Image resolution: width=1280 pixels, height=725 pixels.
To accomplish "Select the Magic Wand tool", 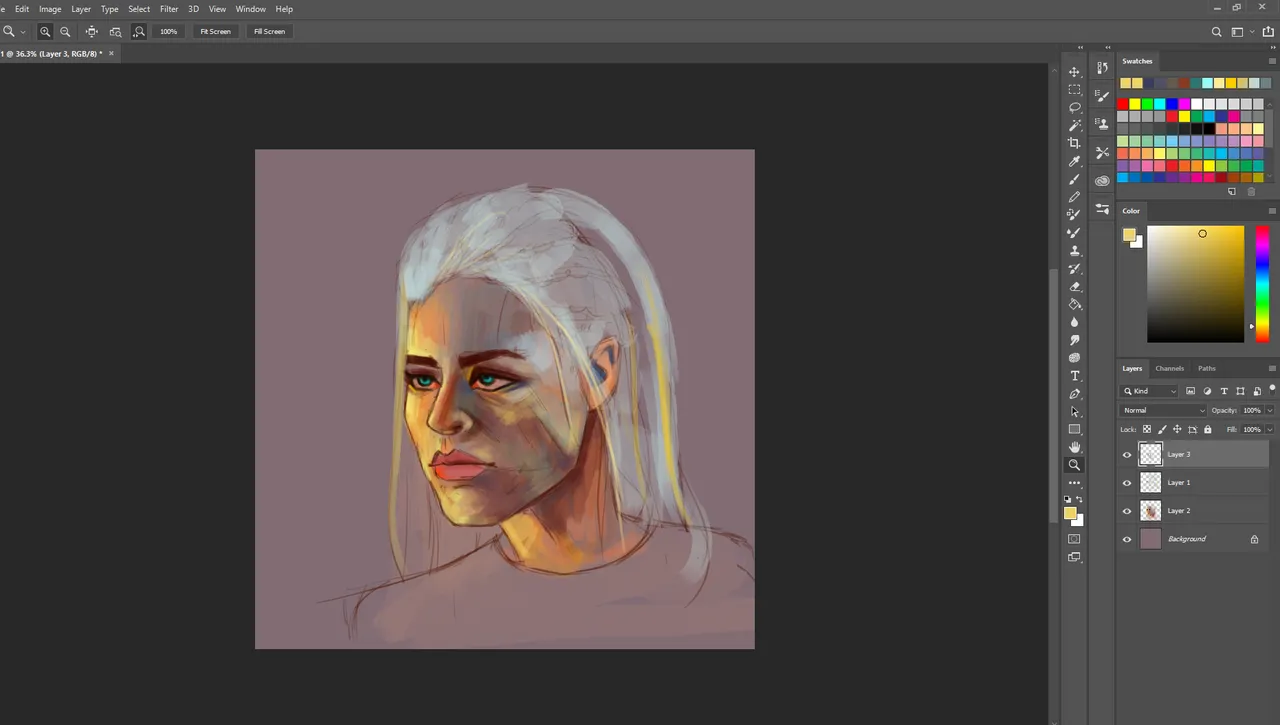I will pyautogui.click(x=1075, y=125).
